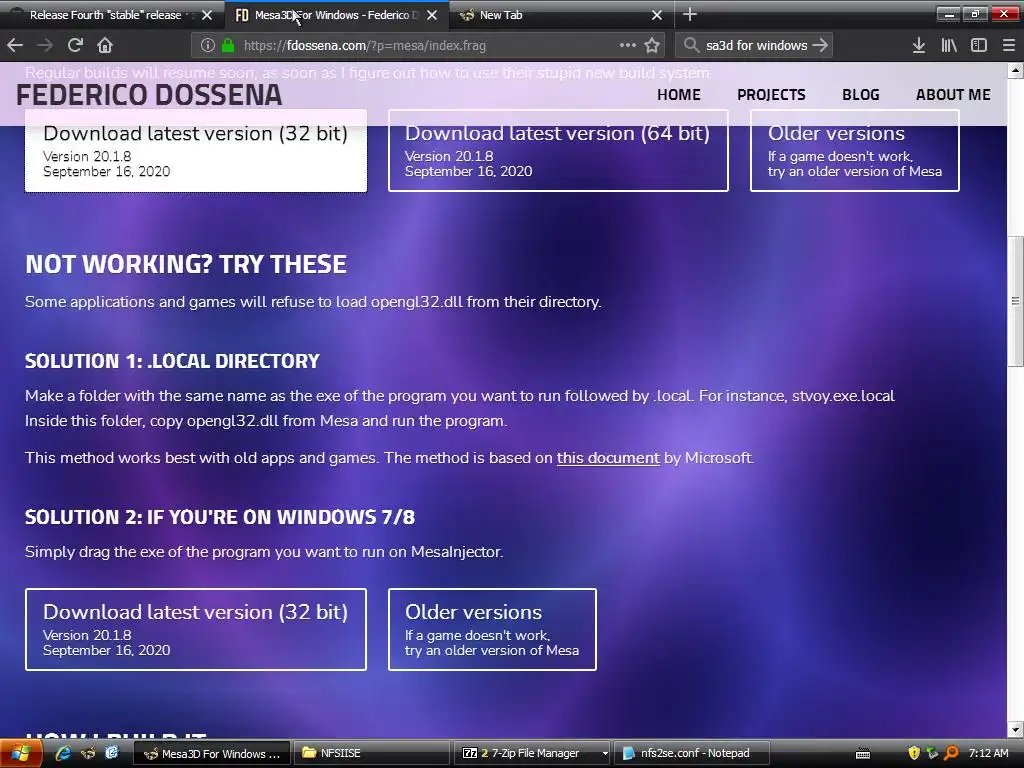Click the page scrollbar down arrow
Viewport: 1024px width, 768px height.
point(1015,729)
